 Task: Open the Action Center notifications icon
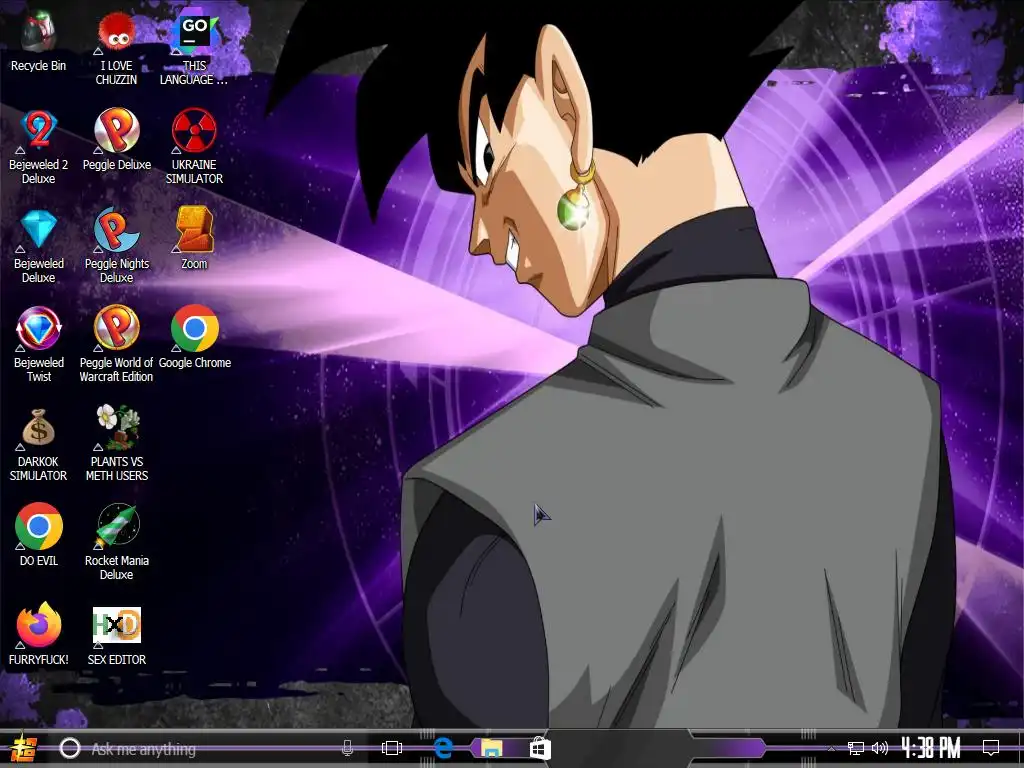991,748
